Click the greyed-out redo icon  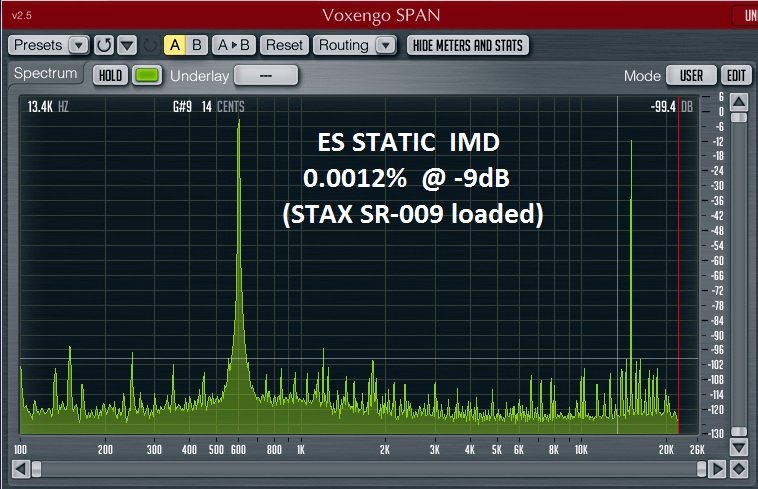click(150, 45)
